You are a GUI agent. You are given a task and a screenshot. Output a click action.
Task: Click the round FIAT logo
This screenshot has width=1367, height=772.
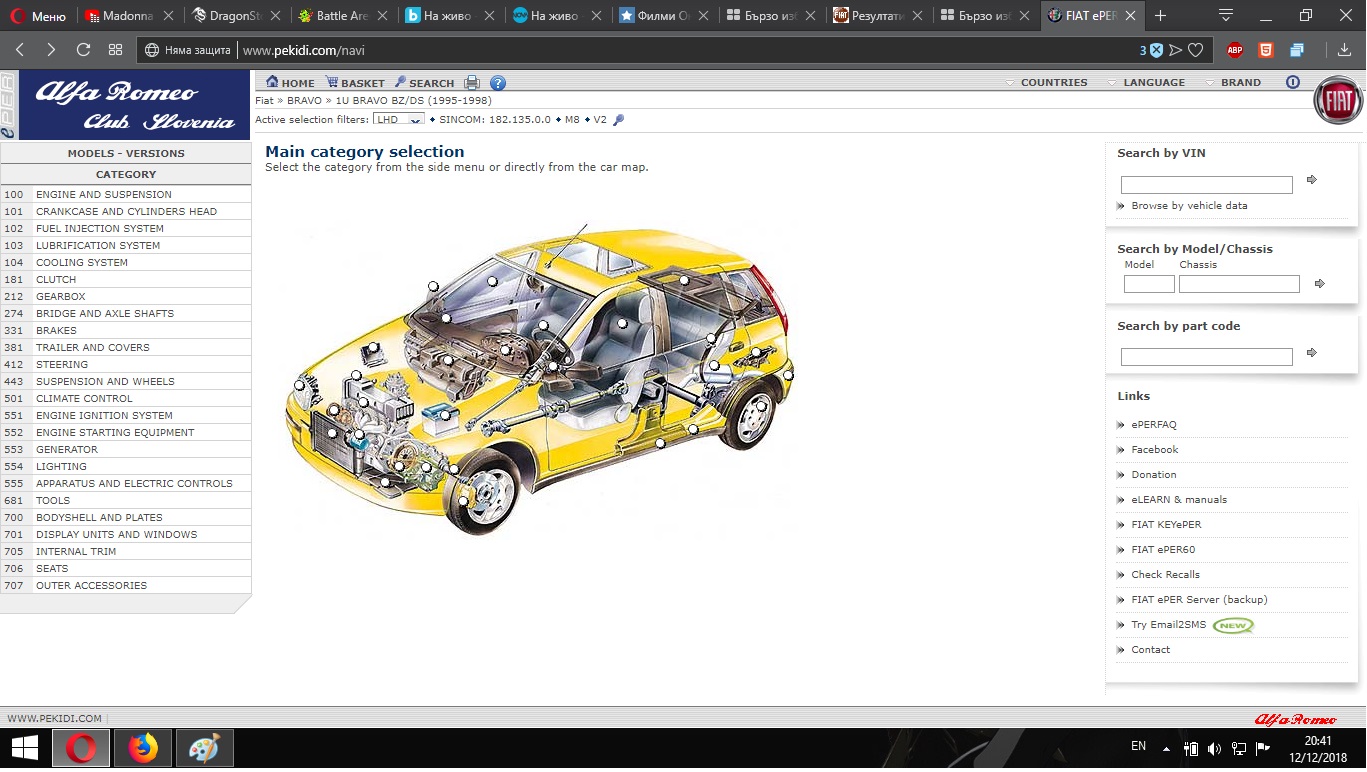pos(1337,100)
